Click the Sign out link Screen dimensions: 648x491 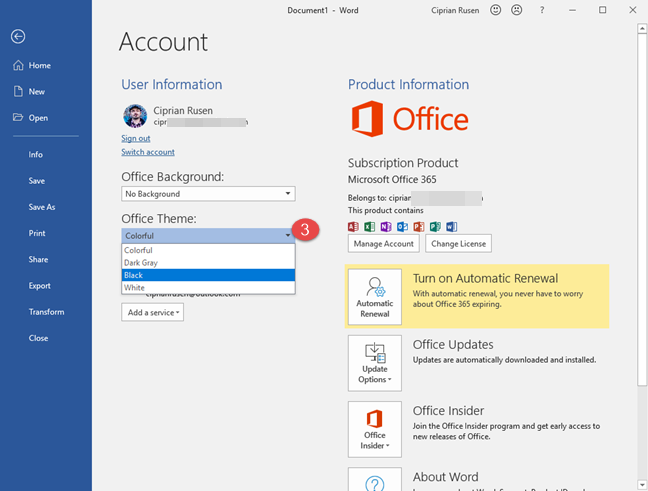tap(136, 138)
